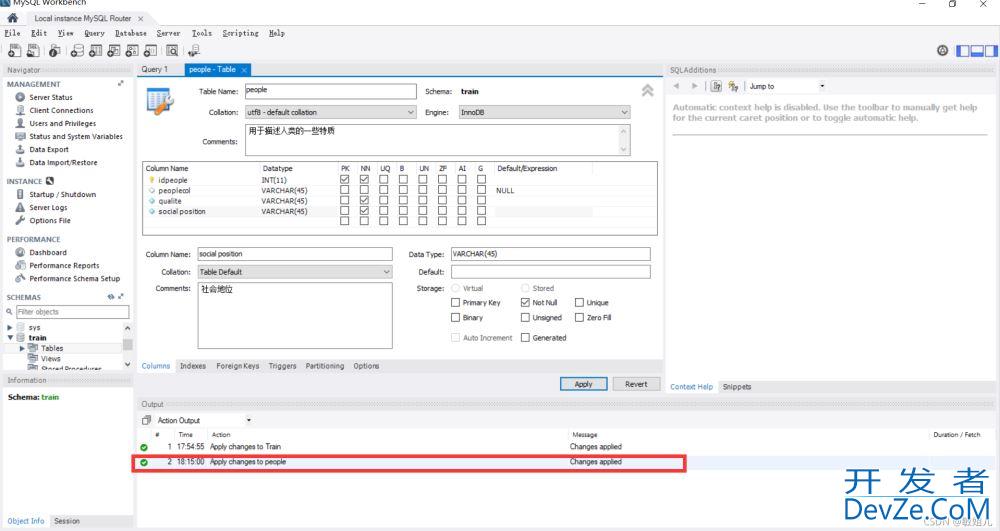1000x531 pixels.
Task: Create a new SQL tab icon
Action: pyautogui.click(x=14, y=50)
